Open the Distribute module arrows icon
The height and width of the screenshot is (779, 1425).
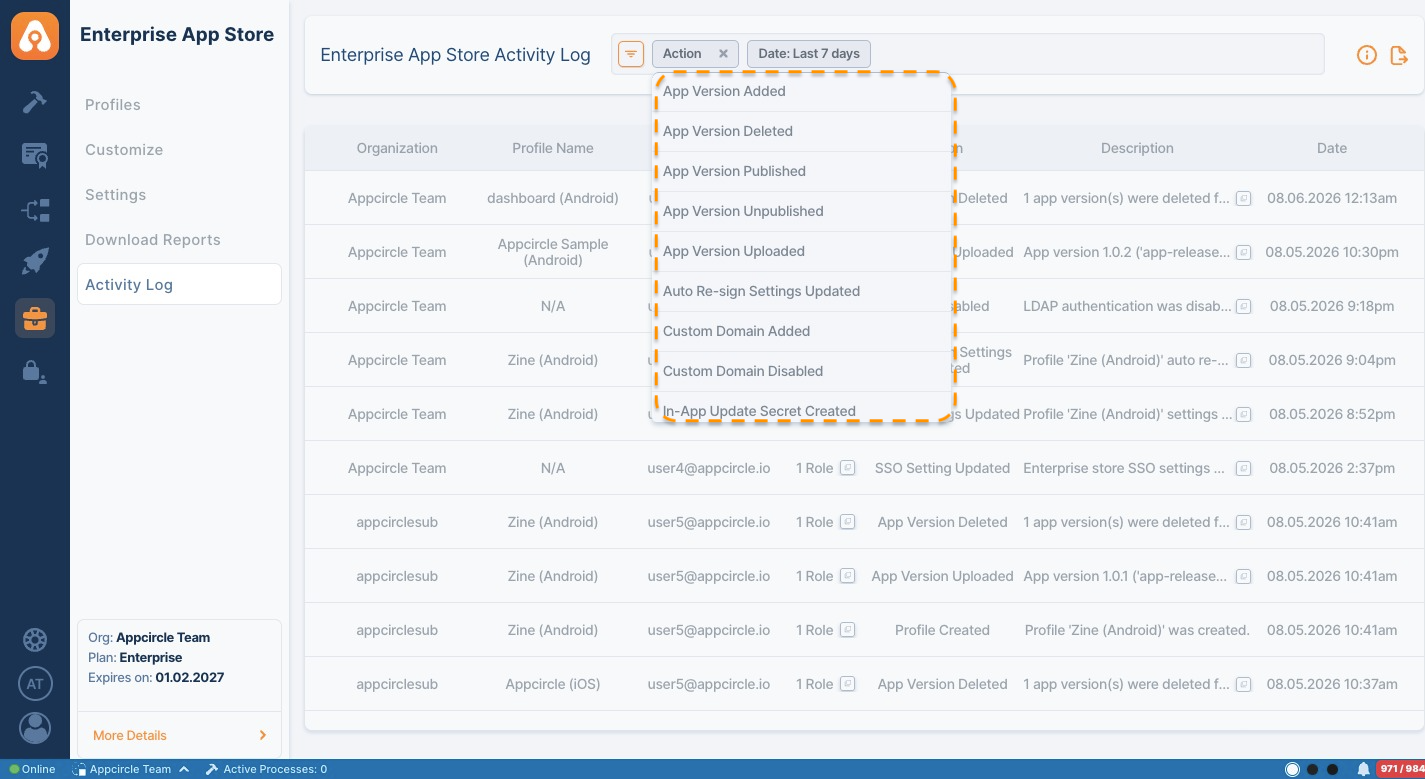coord(35,210)
